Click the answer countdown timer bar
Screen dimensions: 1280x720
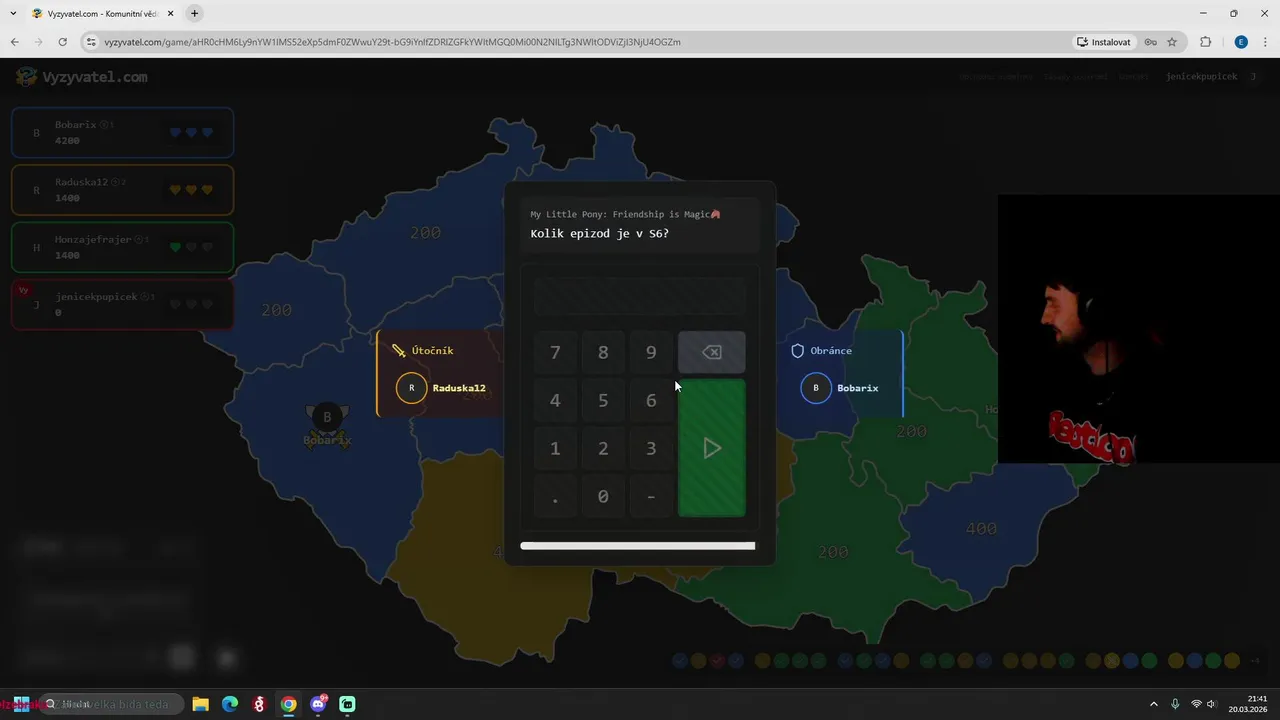pyautogui.click(x=638, y=546)
